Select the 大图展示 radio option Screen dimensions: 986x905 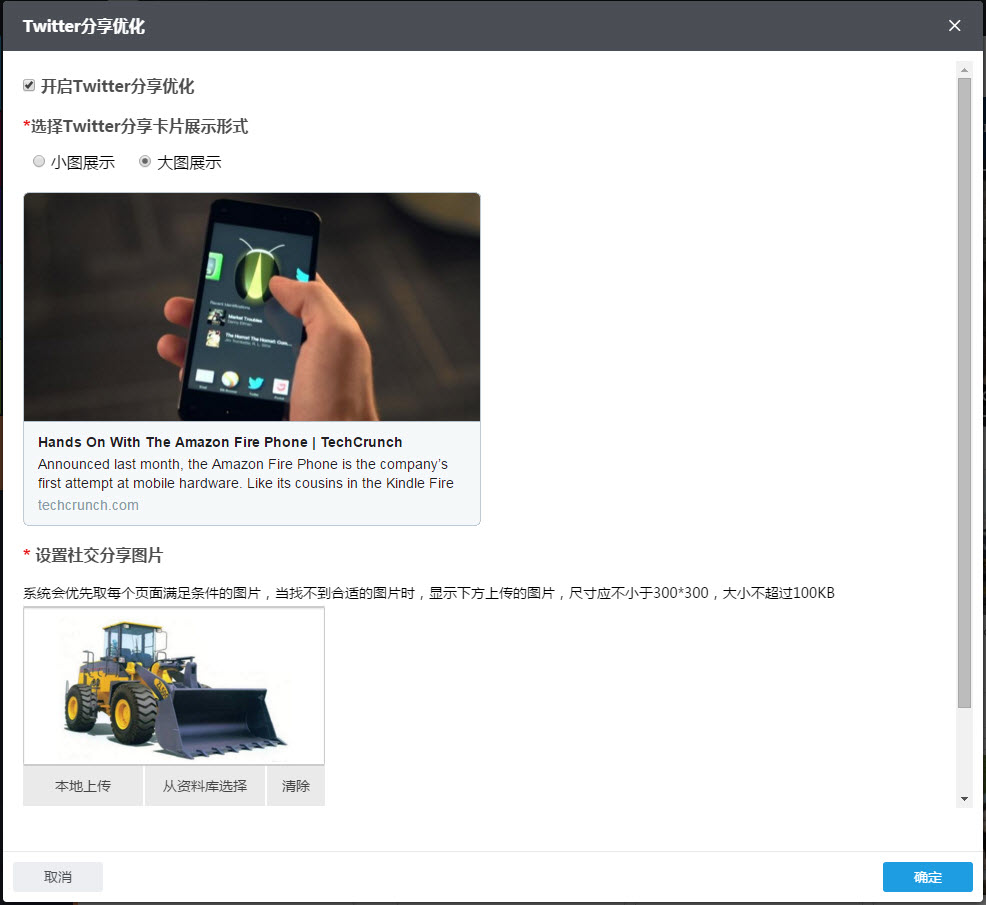pos(145,161)
